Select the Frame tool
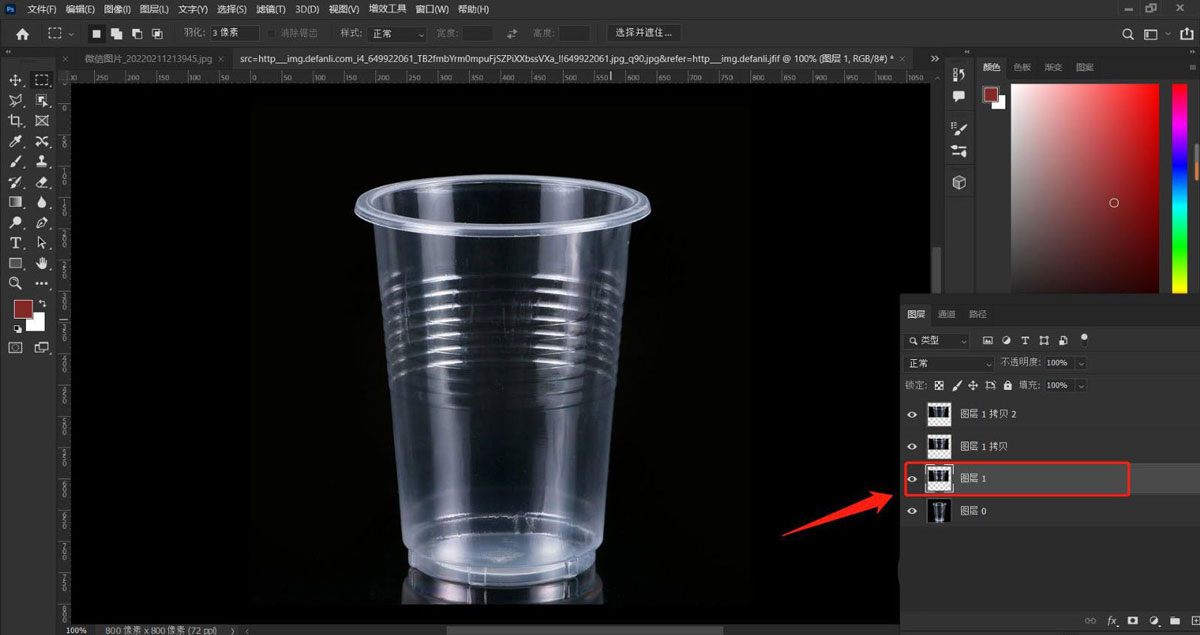This screenshot has width=1200, height=635. [42, 121]
